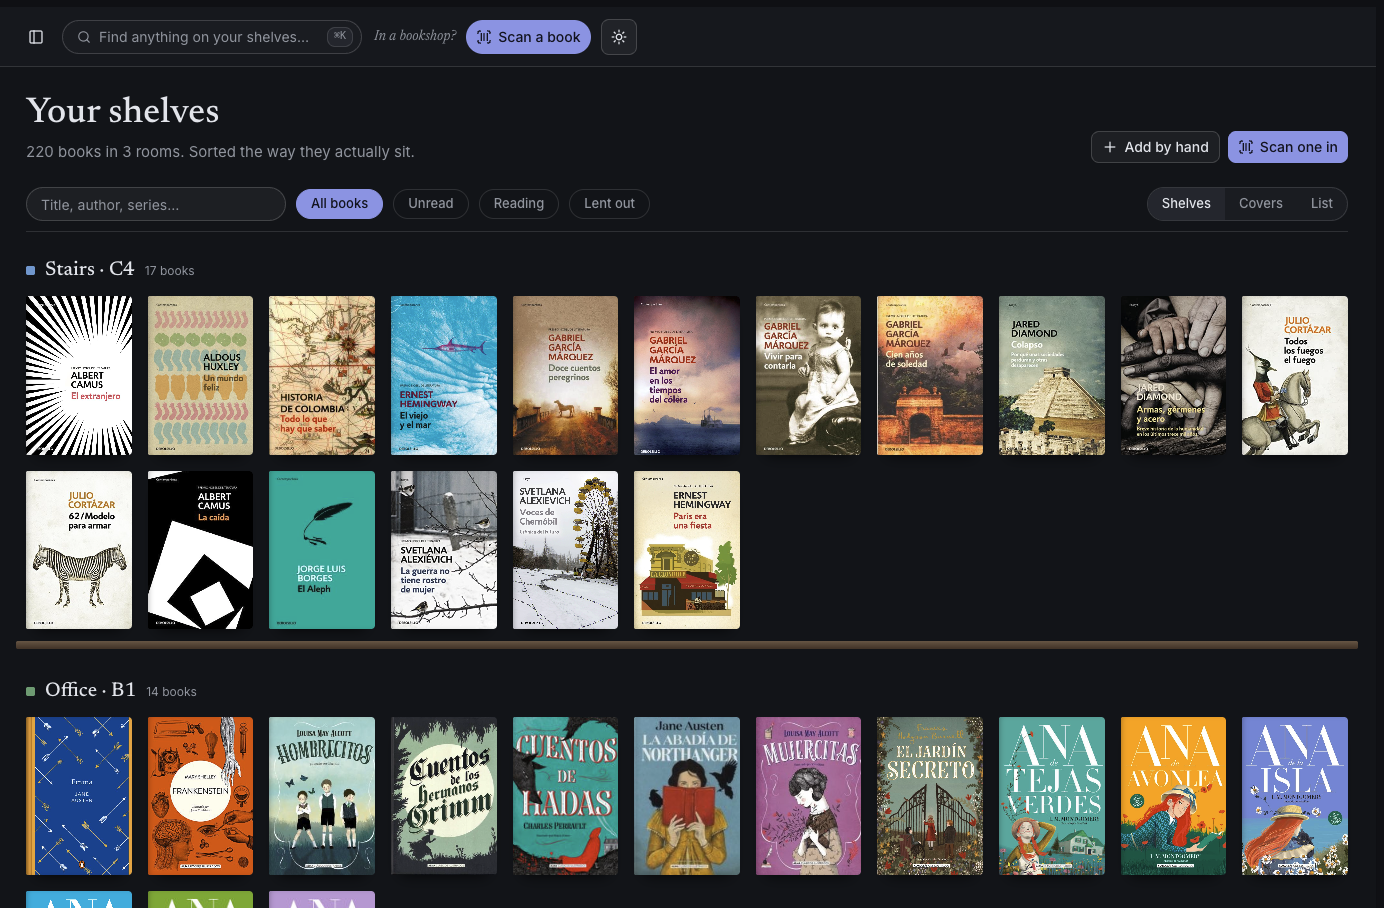Focus the Find anything on your shelves search
This screenshot has width=1384, height=908.
pos(212,37)
